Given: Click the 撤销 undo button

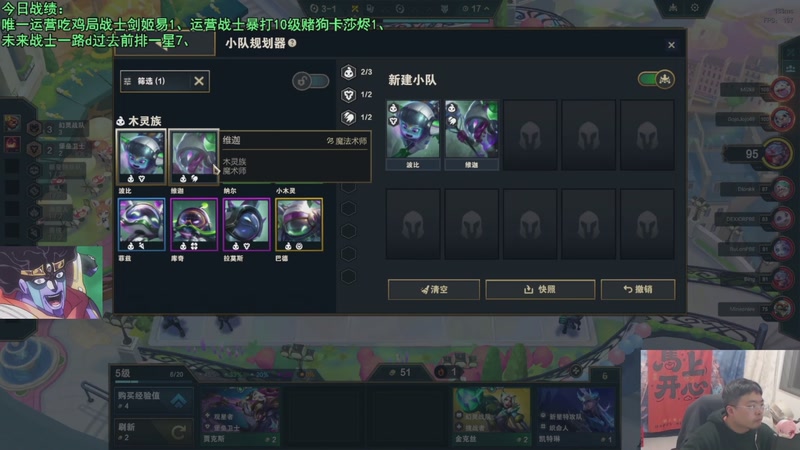Looking at the screenshot, I should point(638,289).
